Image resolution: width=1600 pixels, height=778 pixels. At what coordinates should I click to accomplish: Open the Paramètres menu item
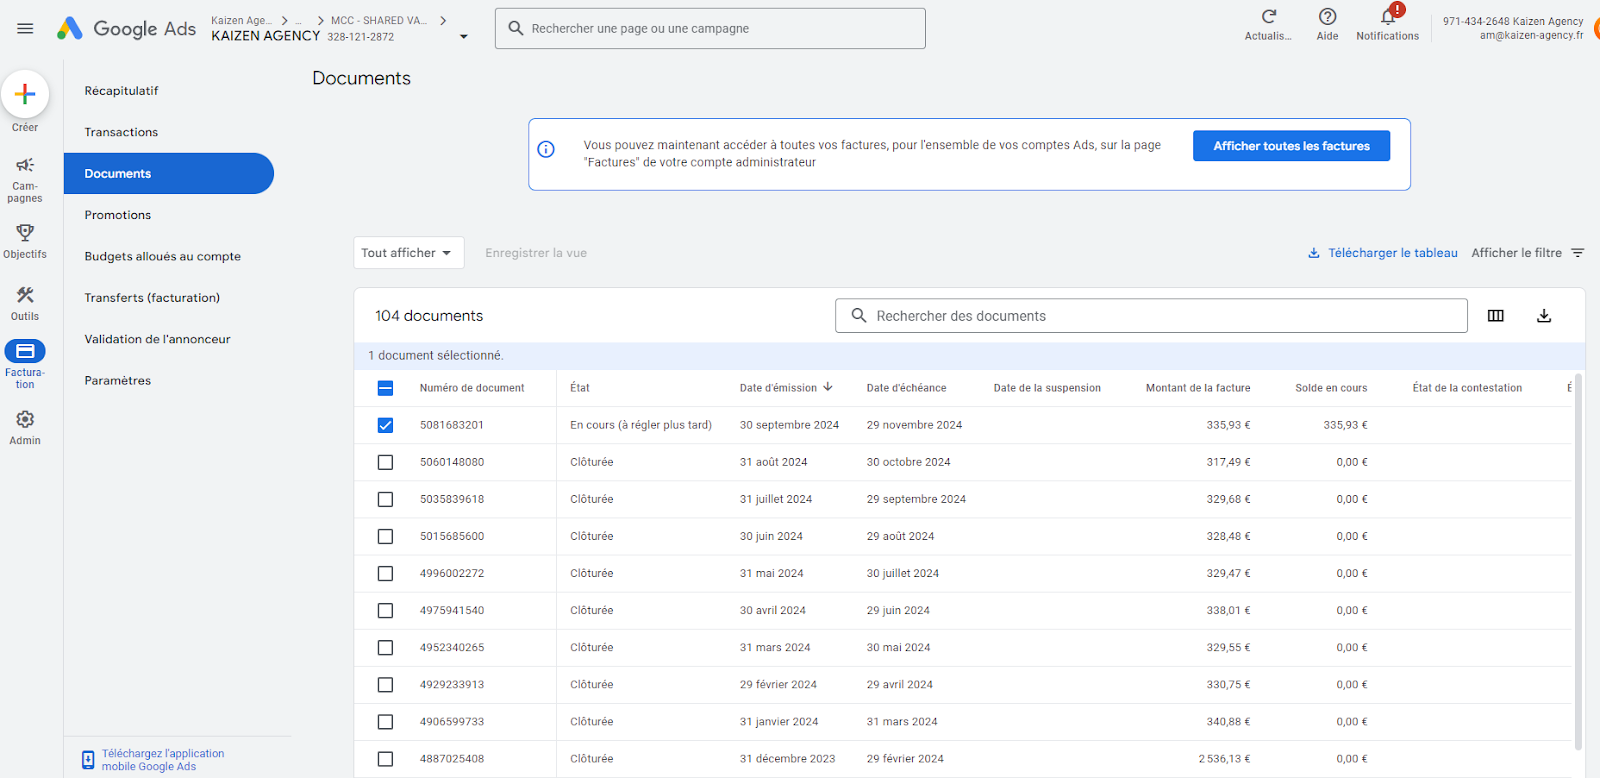tap(118, 381)
